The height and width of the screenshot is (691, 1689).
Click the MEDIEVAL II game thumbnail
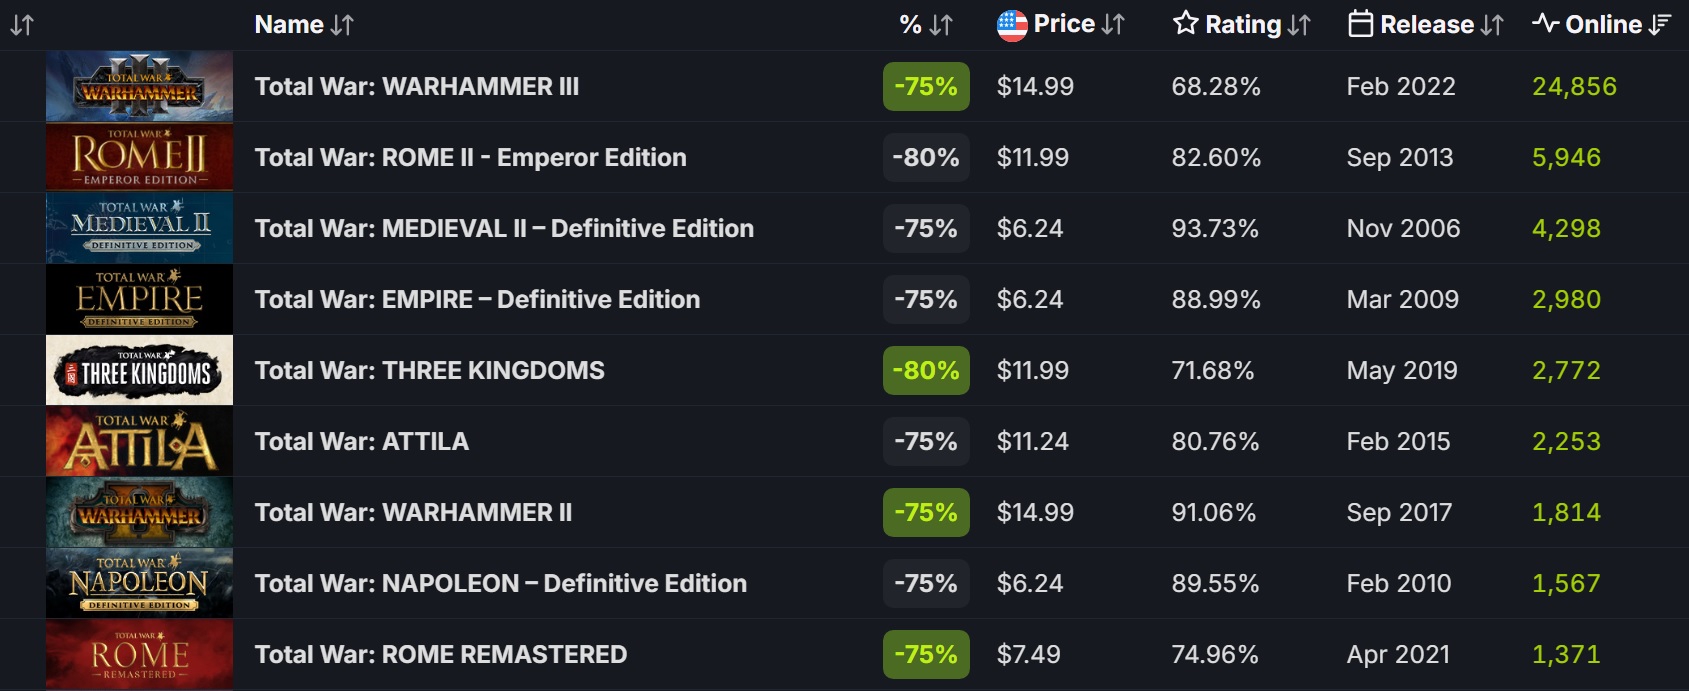(139, 229)
